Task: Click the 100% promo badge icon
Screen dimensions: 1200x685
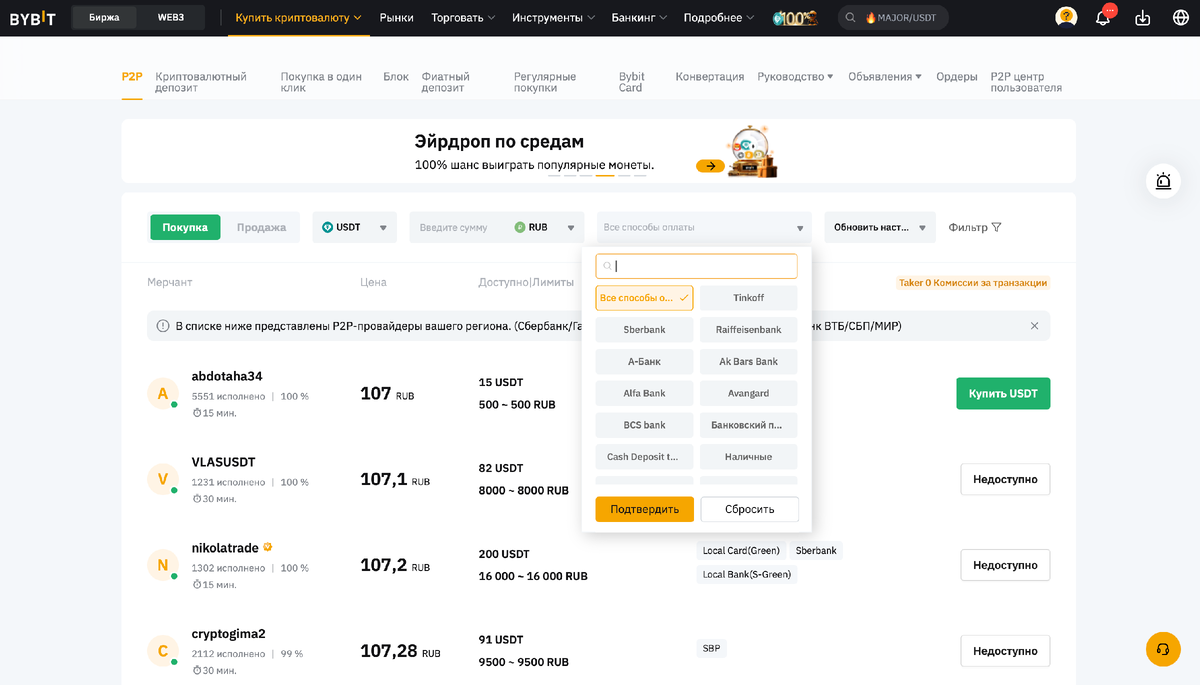Action: coord(795,18)
